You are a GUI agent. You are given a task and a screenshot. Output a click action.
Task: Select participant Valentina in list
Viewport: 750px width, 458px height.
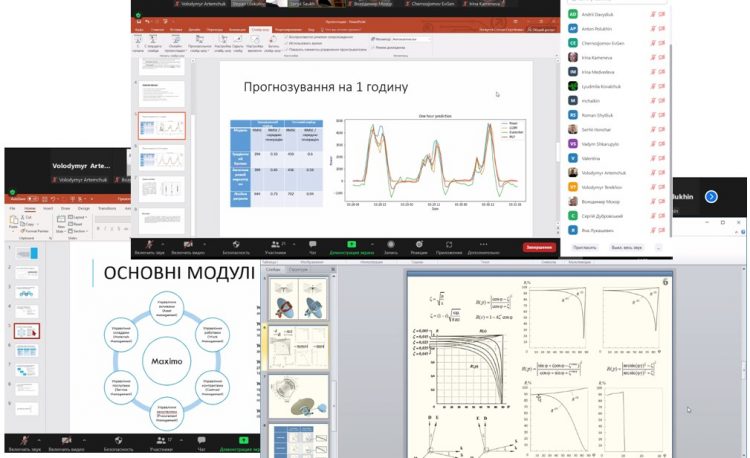click(617, 158)
